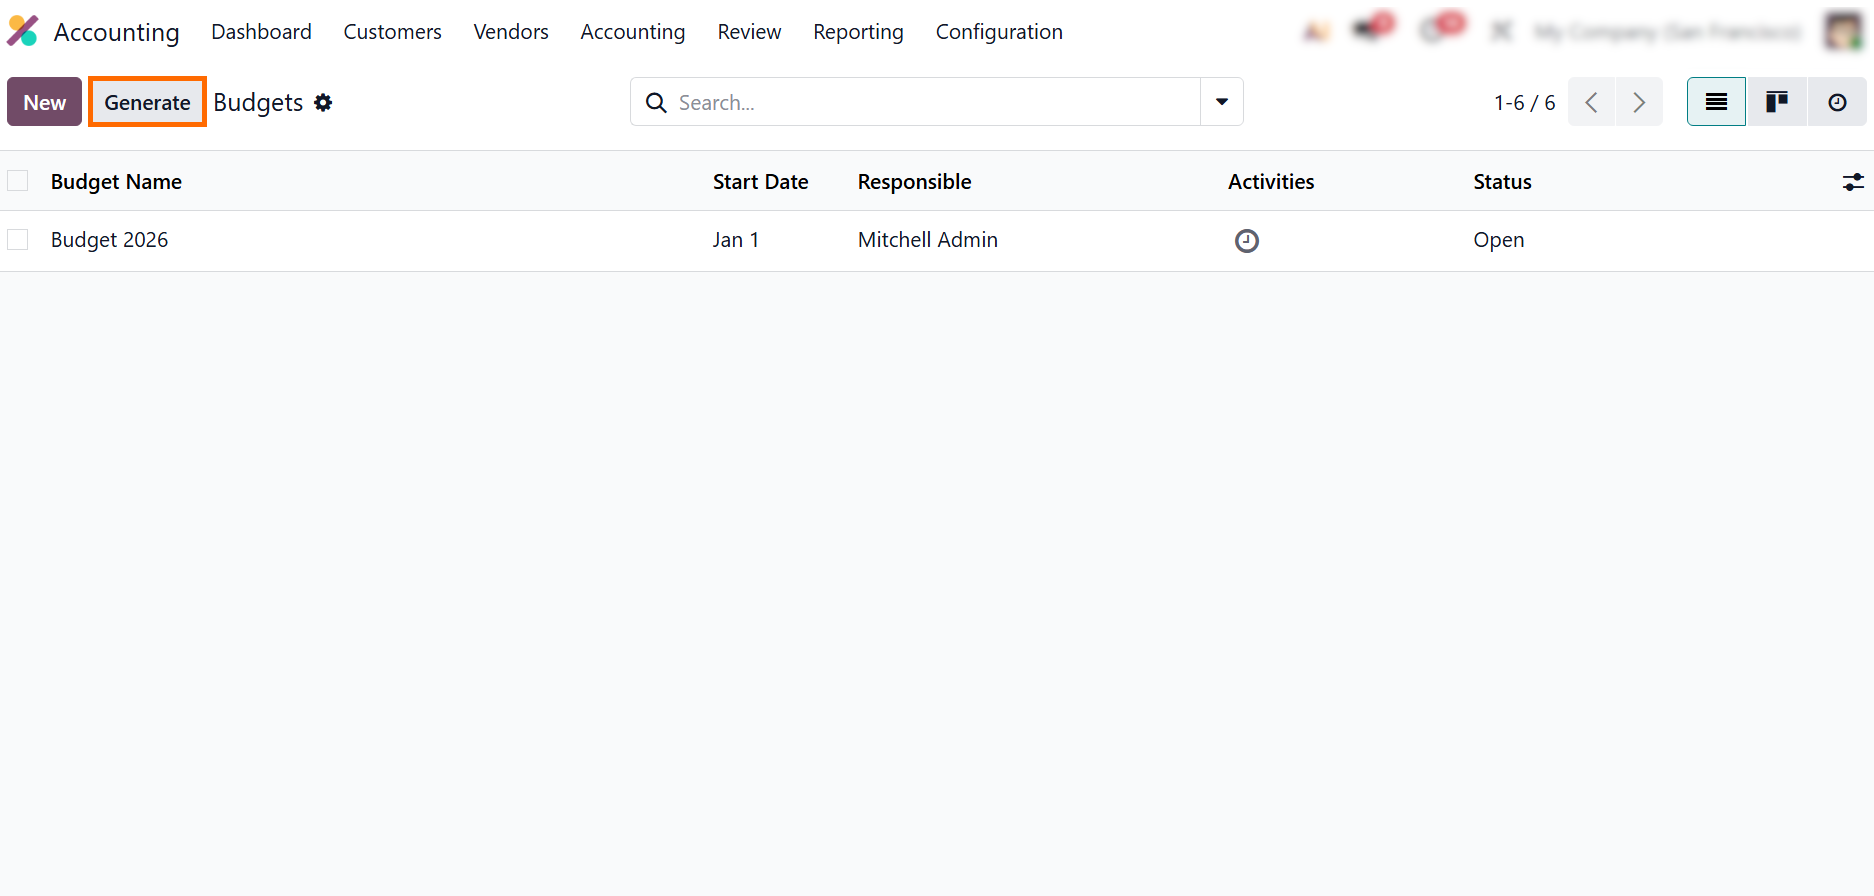The height and width of the screenshot is (896, 1874).
Task: Select the Budget 2026 row checkbox
Action: [18, 240]
